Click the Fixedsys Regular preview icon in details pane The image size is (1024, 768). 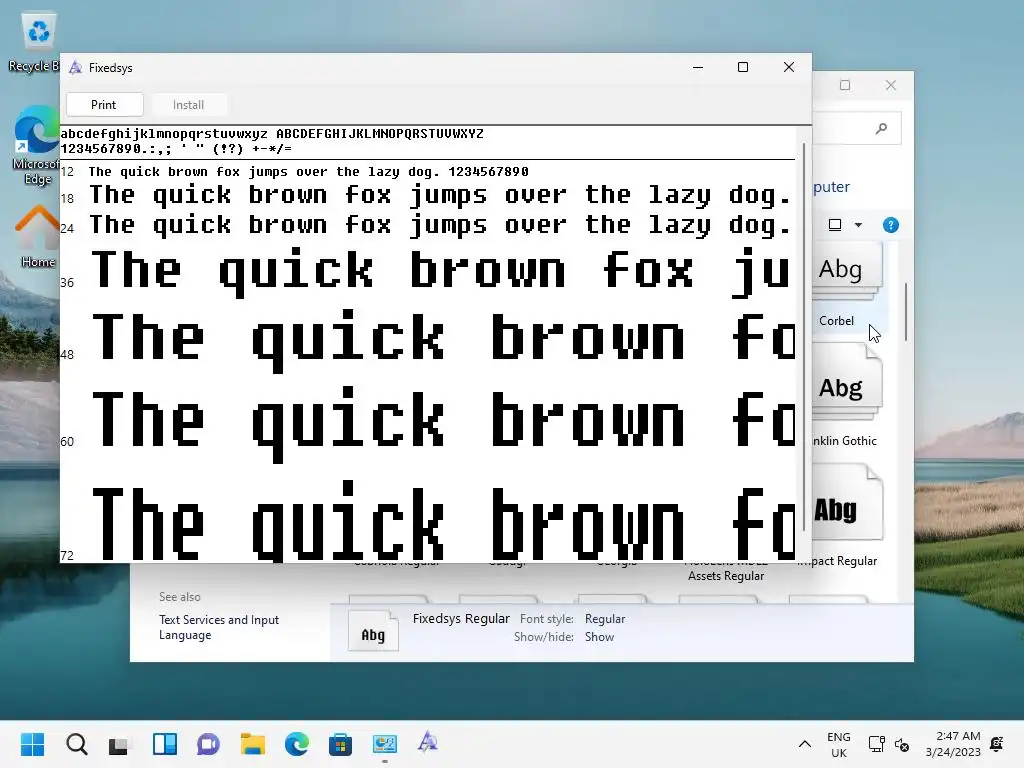click(373, 631)
